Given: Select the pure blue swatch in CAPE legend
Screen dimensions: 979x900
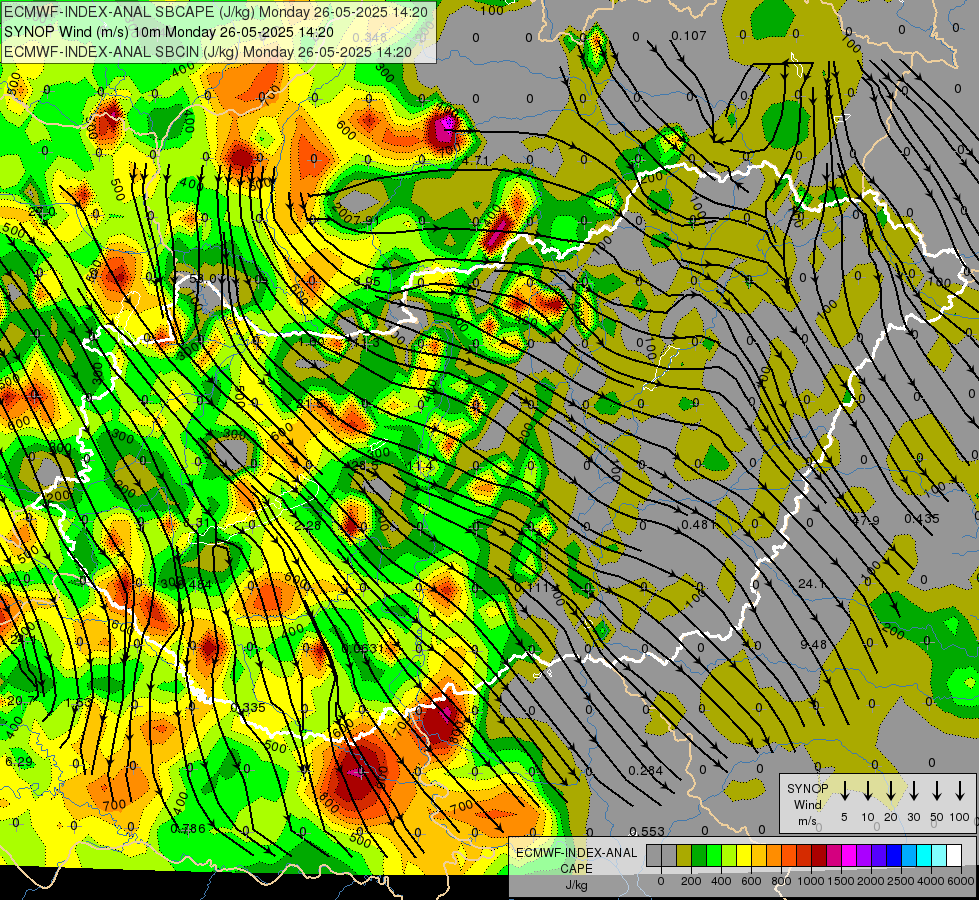Looking at the screenshot, I should 893,856.
